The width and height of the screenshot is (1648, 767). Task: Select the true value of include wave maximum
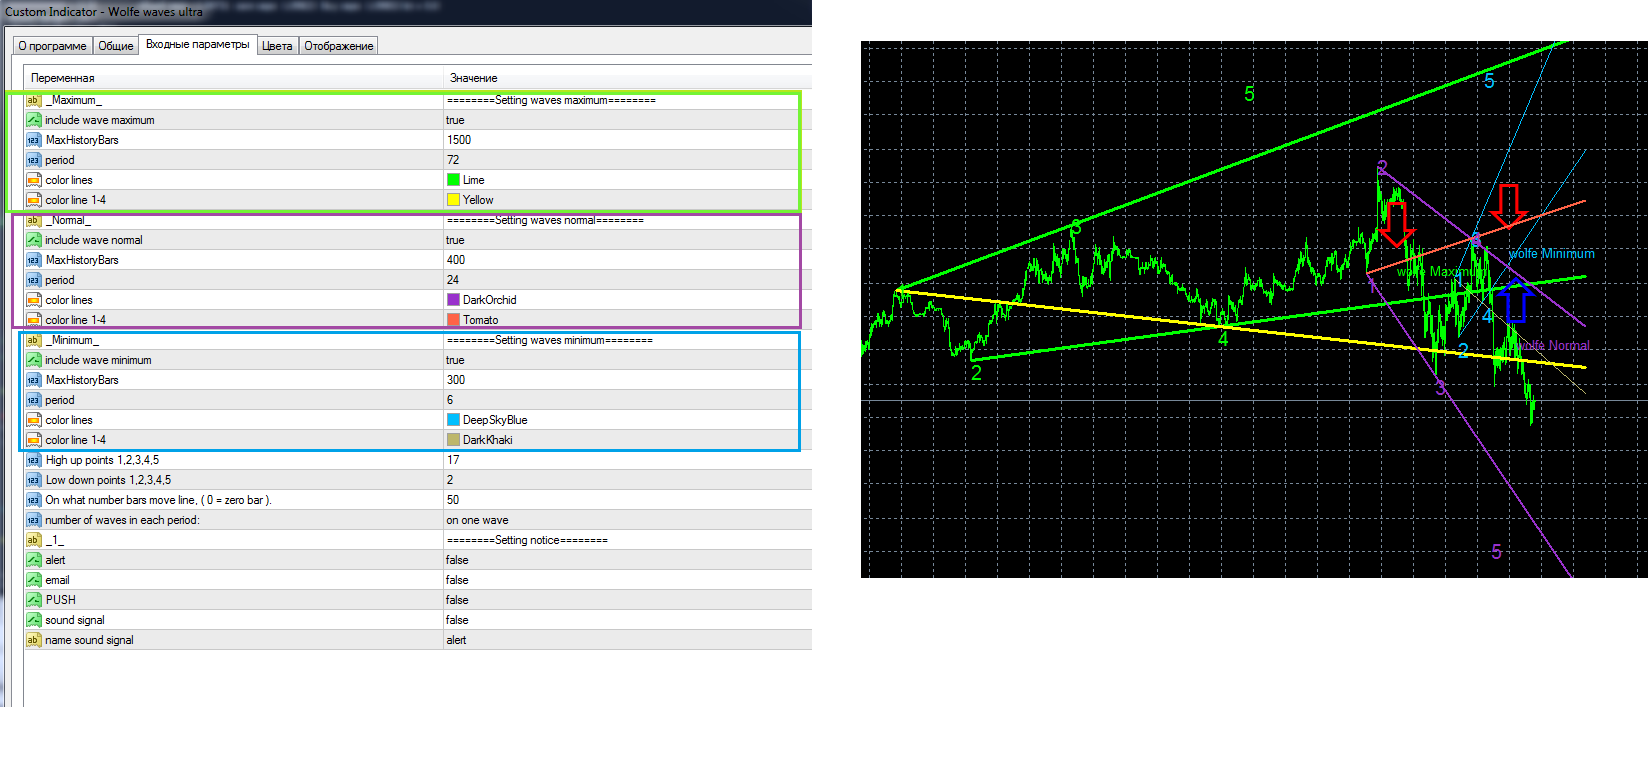click(455, 120)
